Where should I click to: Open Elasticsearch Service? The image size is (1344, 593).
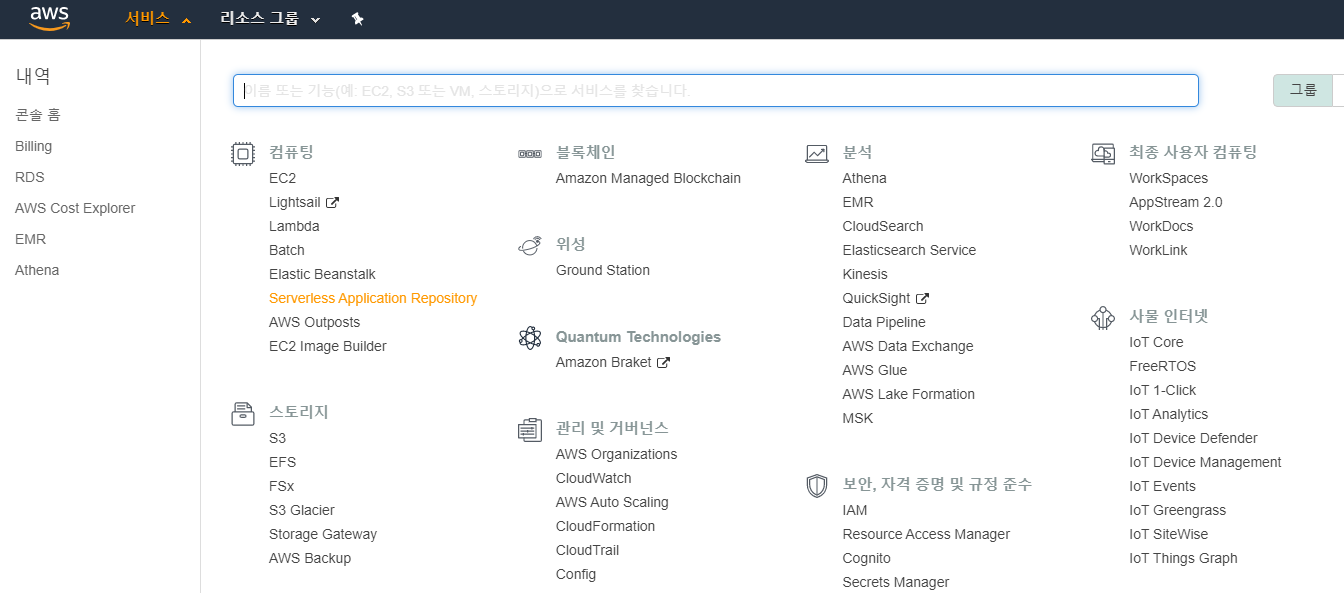(x=909, y=250)
